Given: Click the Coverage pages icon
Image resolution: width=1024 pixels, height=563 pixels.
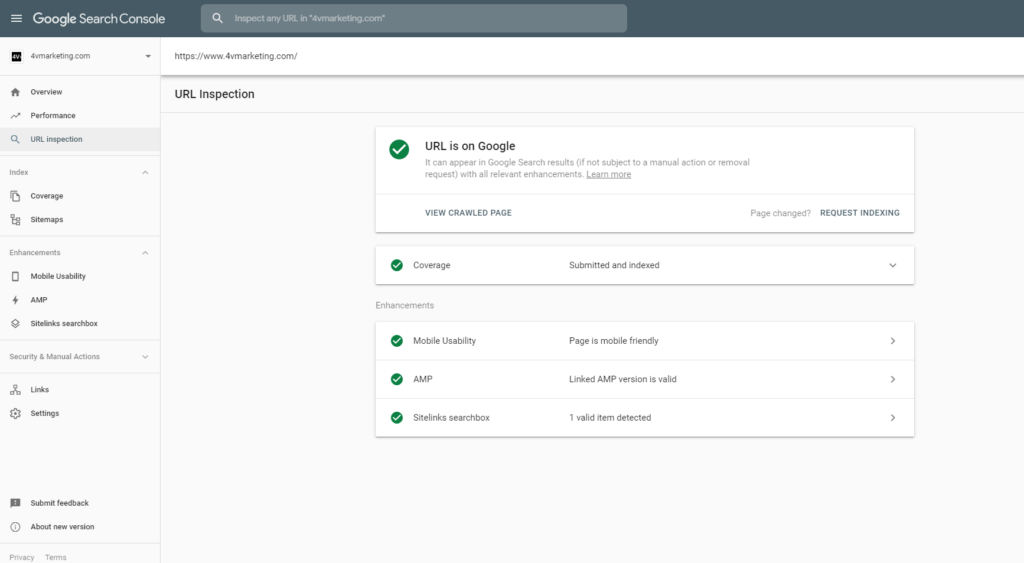Looking at the screenshot, I should click(x=15, y=196).
